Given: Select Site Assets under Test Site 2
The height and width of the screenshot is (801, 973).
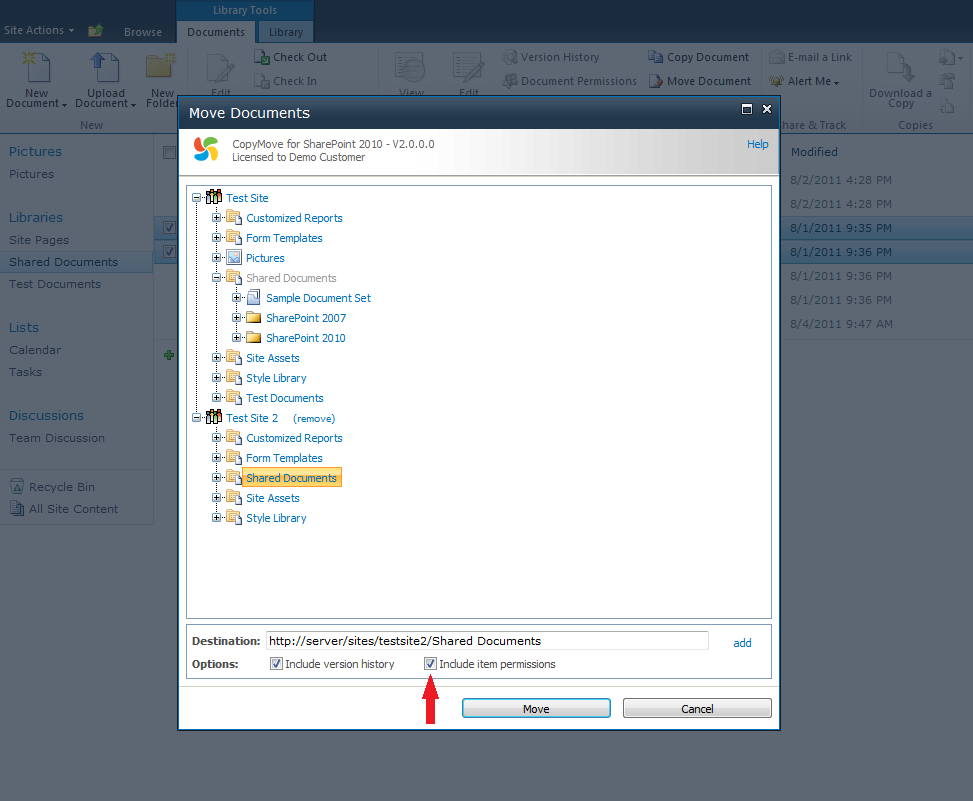Looking at the screenshot, I should (273, 498).
